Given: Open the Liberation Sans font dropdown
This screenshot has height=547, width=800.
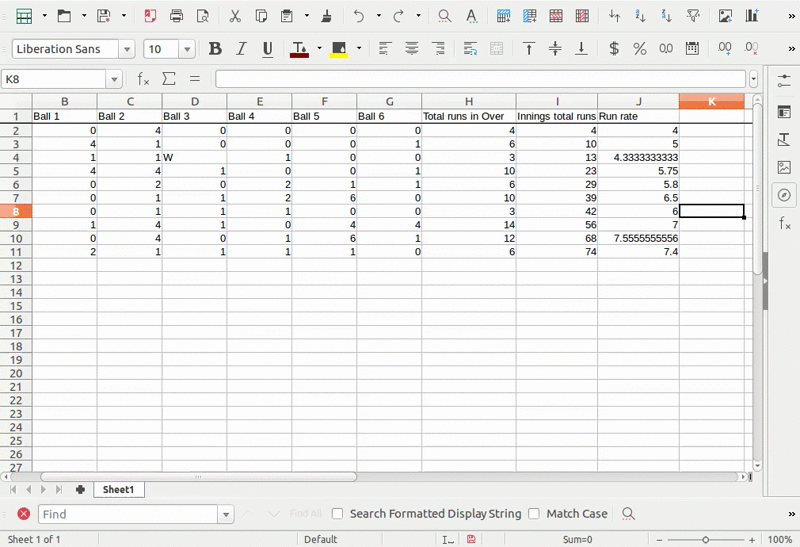Looking at the screenshot, I should click(x=127, y=50).
